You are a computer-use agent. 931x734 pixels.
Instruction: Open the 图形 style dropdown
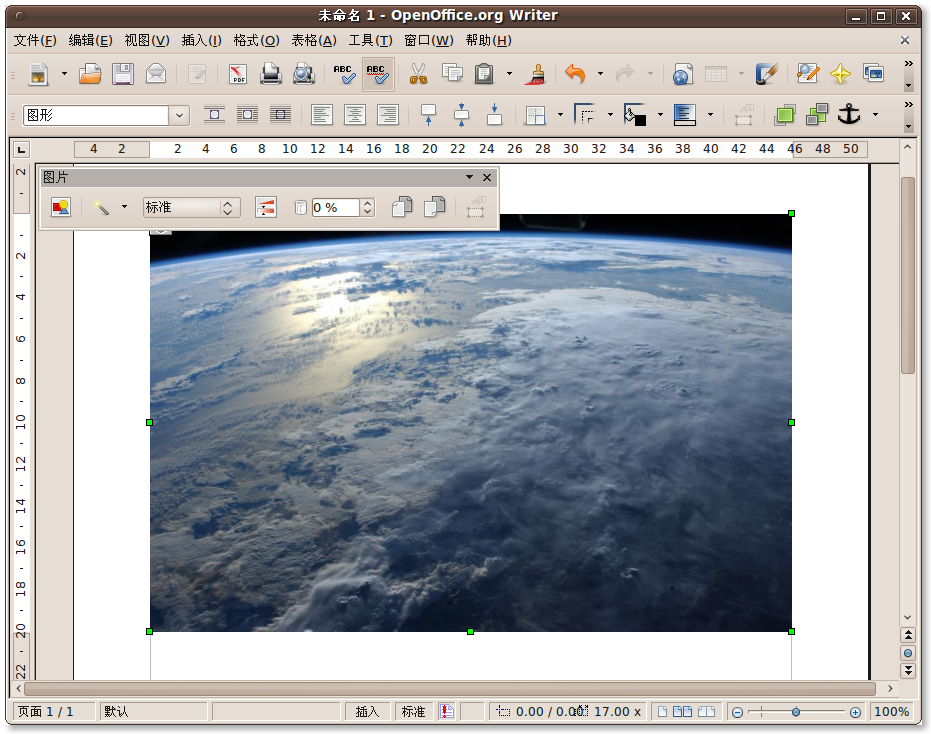coord(180,115)
